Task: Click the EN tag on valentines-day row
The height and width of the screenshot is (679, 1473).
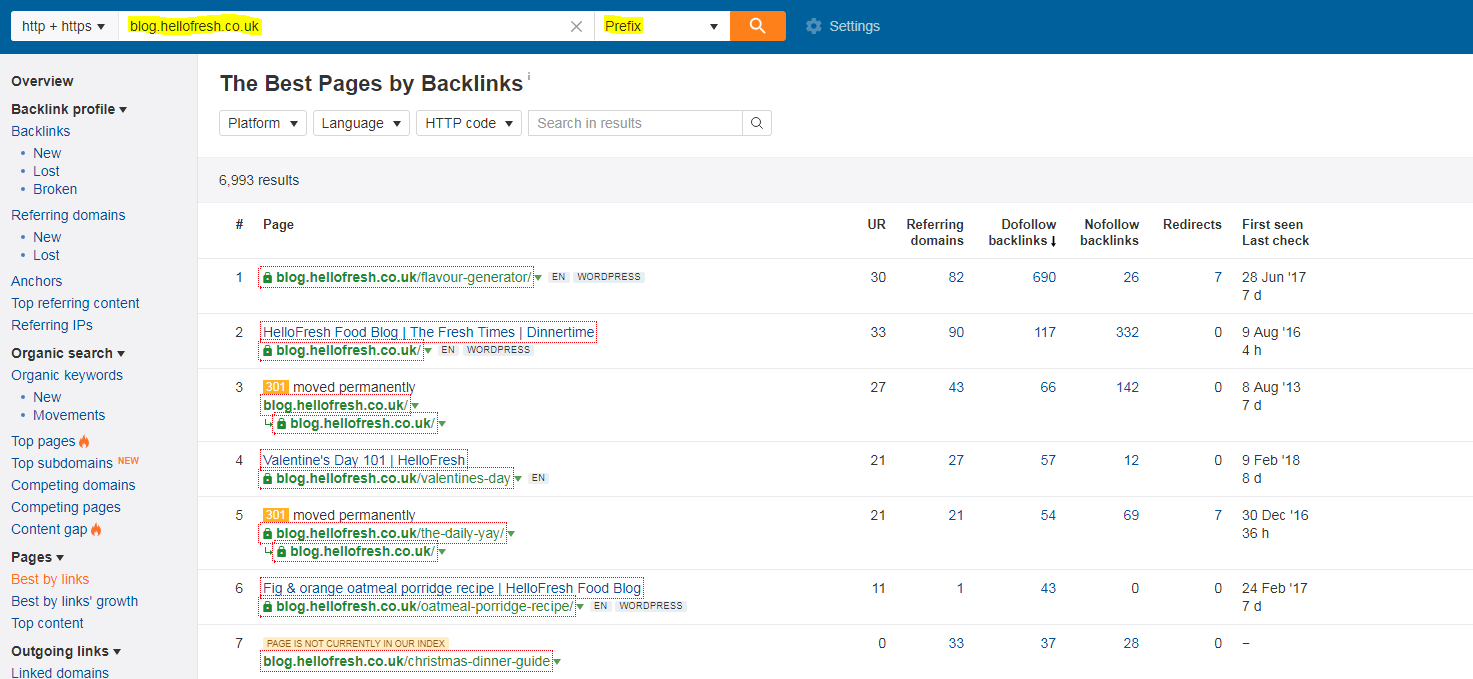Action: tap(539, 478)
